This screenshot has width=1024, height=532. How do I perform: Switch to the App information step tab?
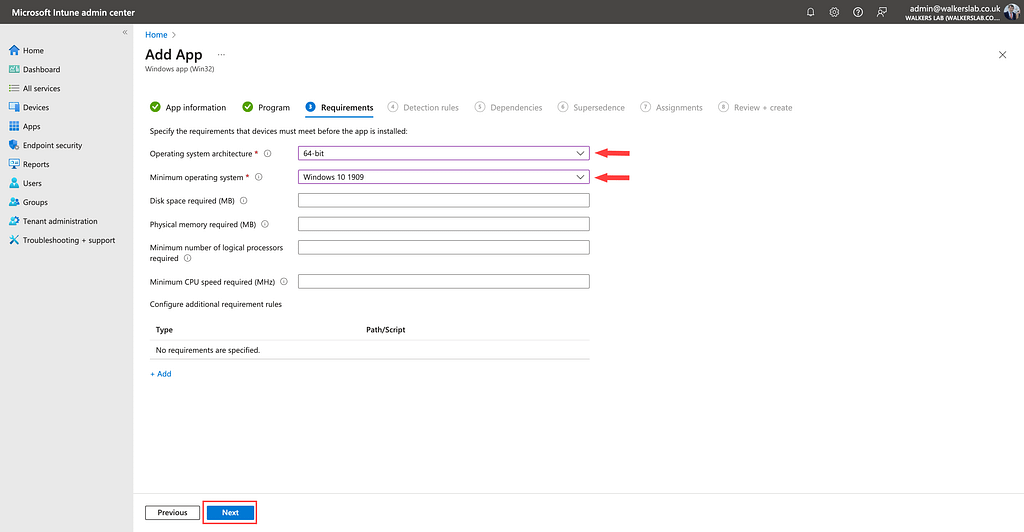(x=195, y=108)
